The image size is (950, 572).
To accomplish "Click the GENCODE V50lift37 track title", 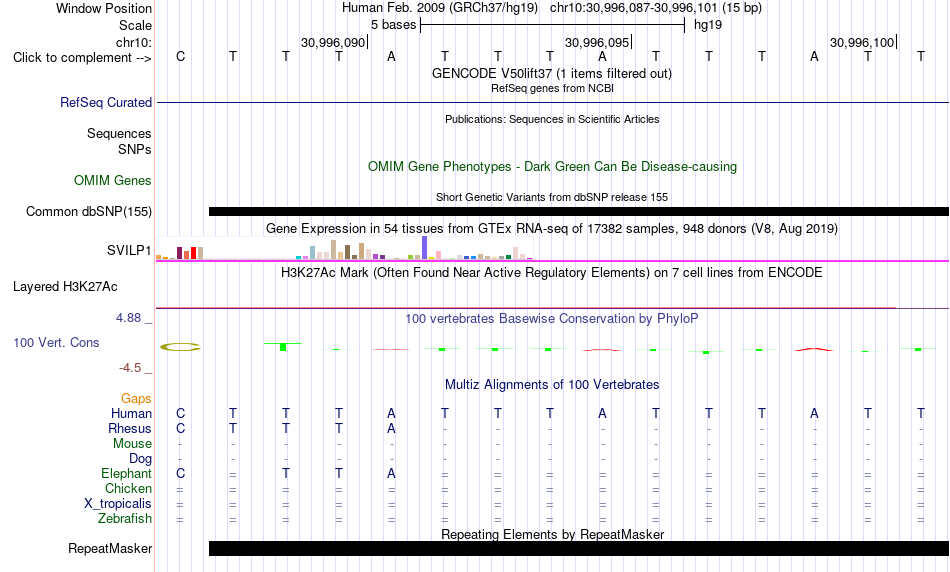I will [552, 73].
